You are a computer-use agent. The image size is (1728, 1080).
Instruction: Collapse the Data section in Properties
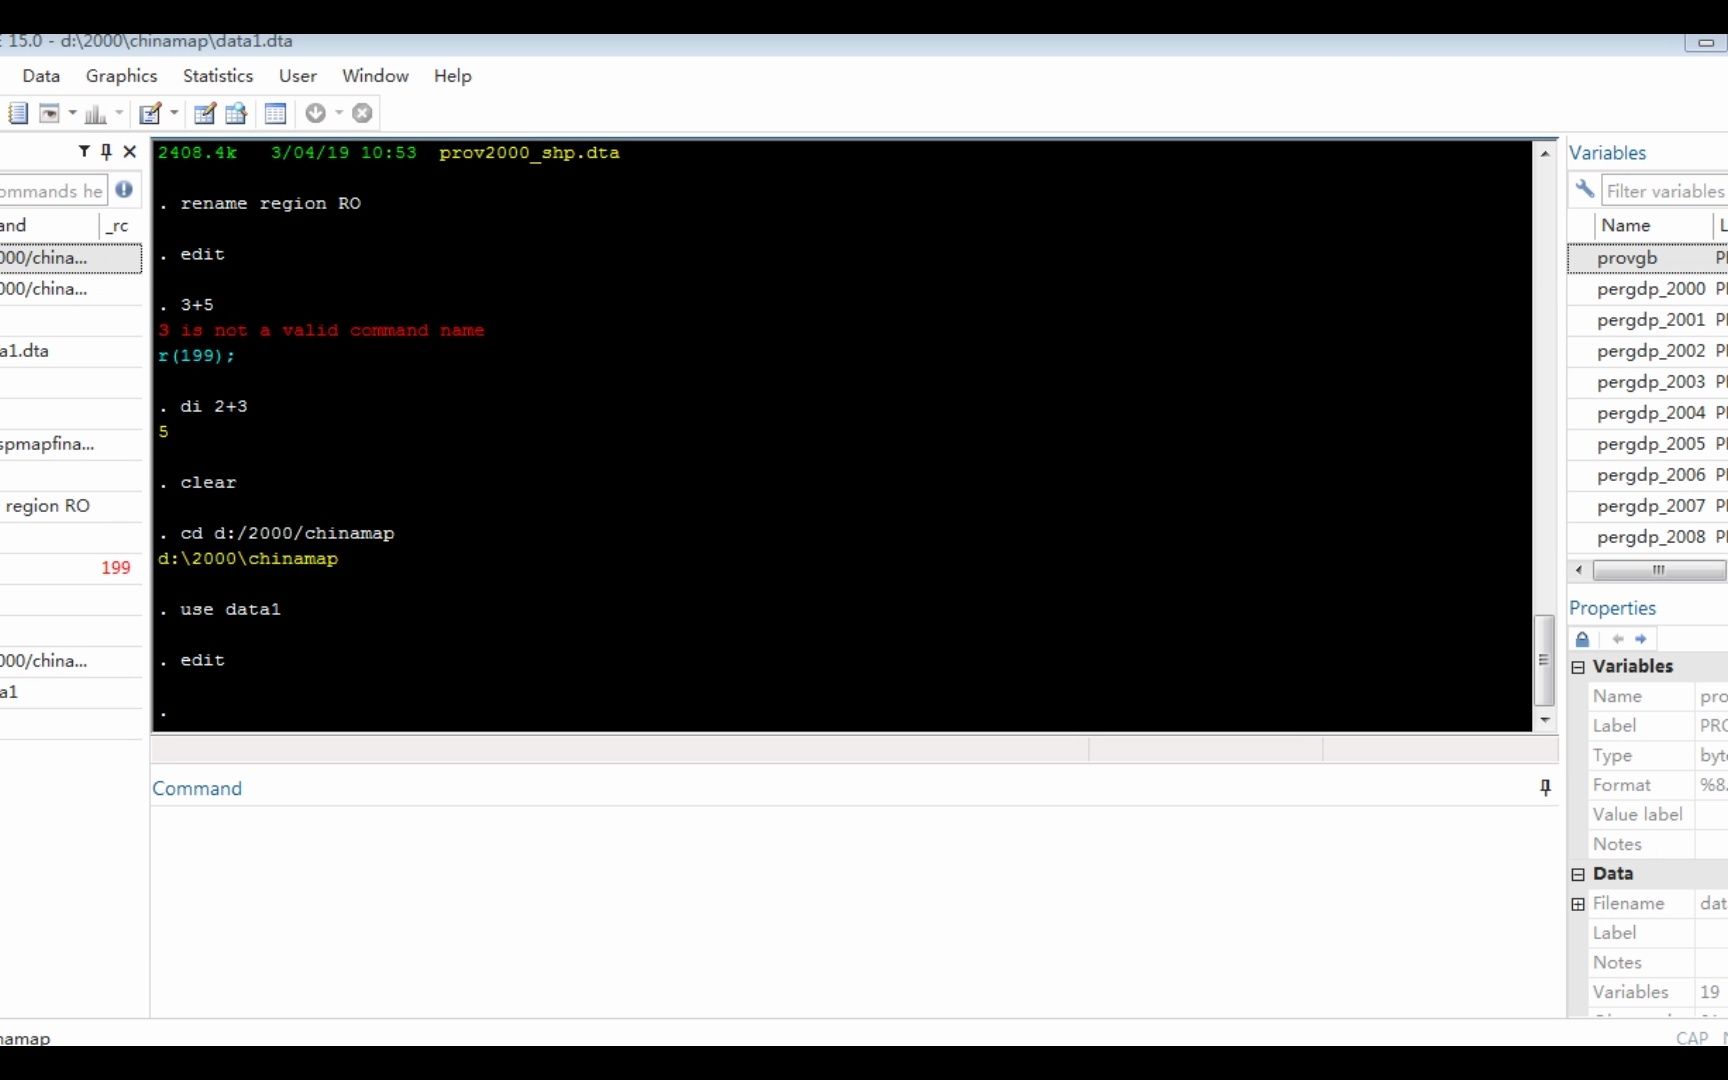[x=1578, y=874]
